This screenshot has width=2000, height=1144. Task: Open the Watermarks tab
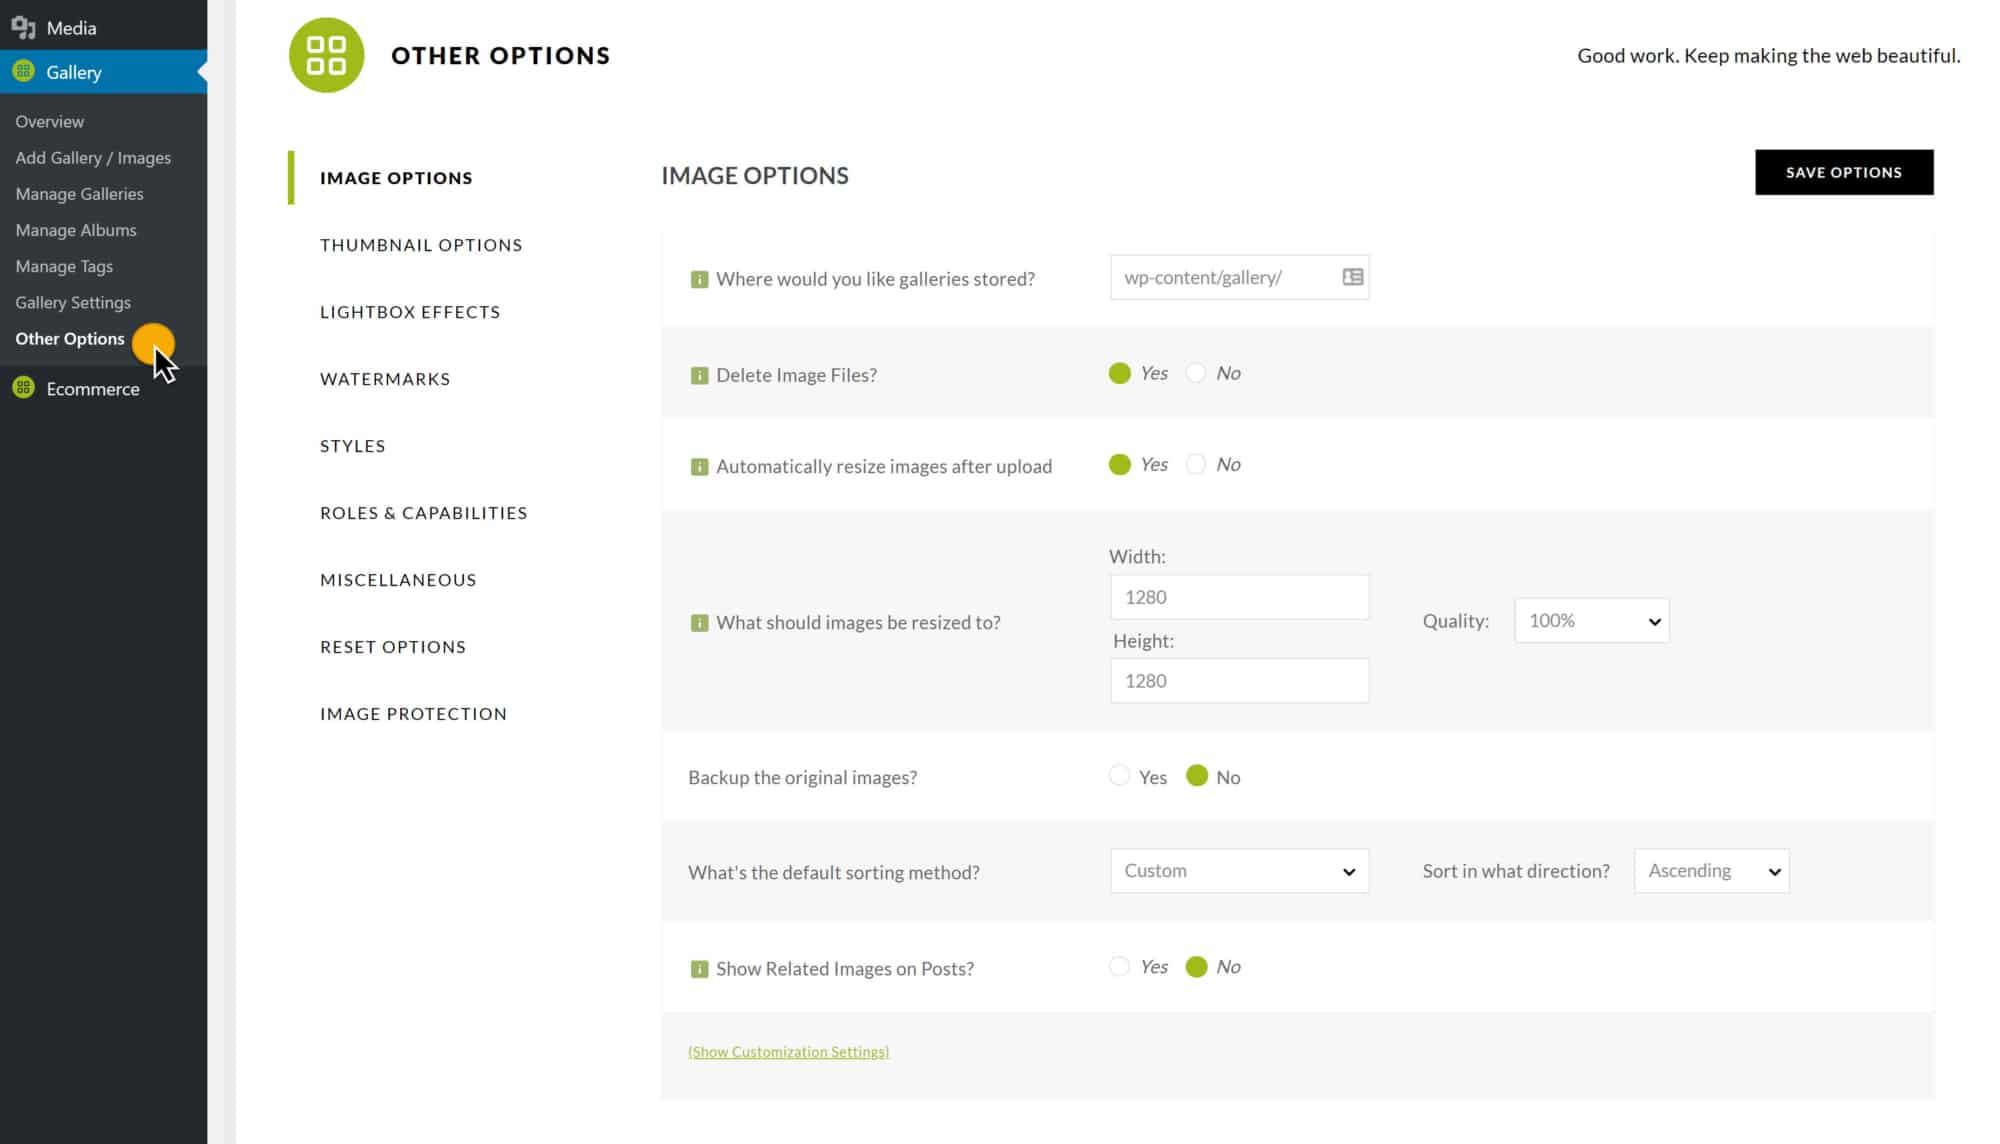[x=385, y=379]
